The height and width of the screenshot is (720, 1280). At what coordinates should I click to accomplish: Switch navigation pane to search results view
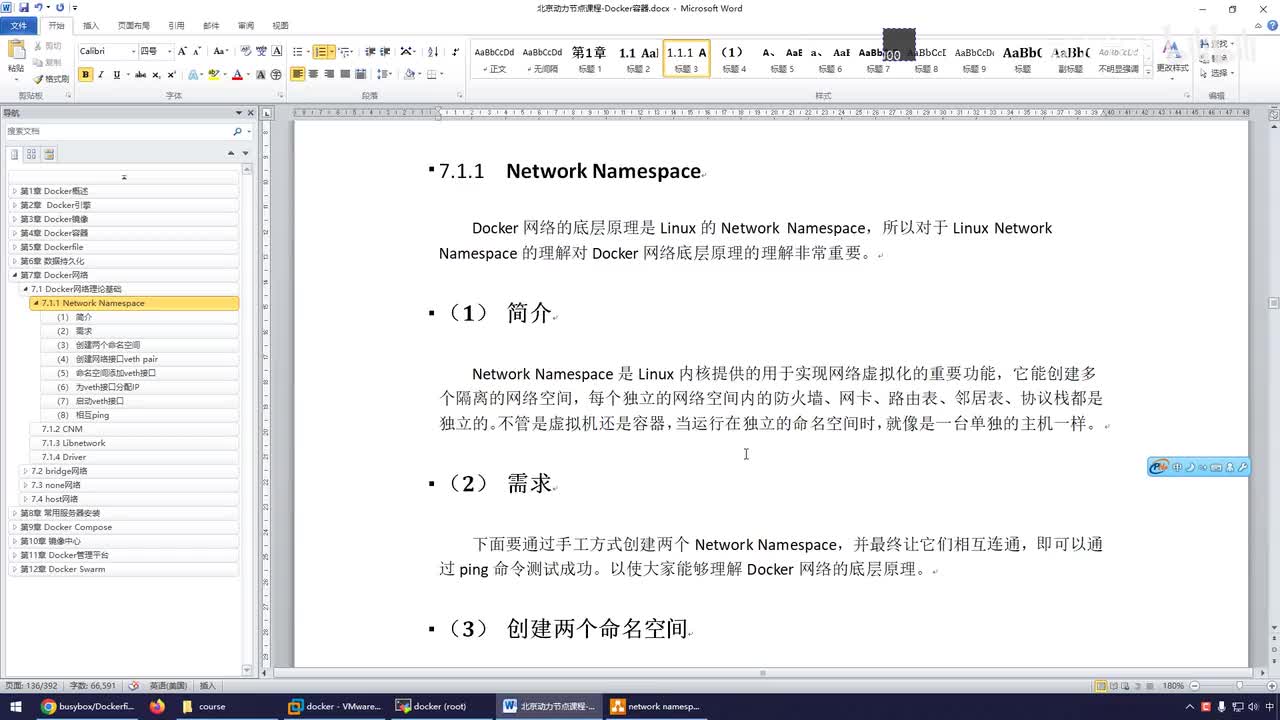[49, 154]
